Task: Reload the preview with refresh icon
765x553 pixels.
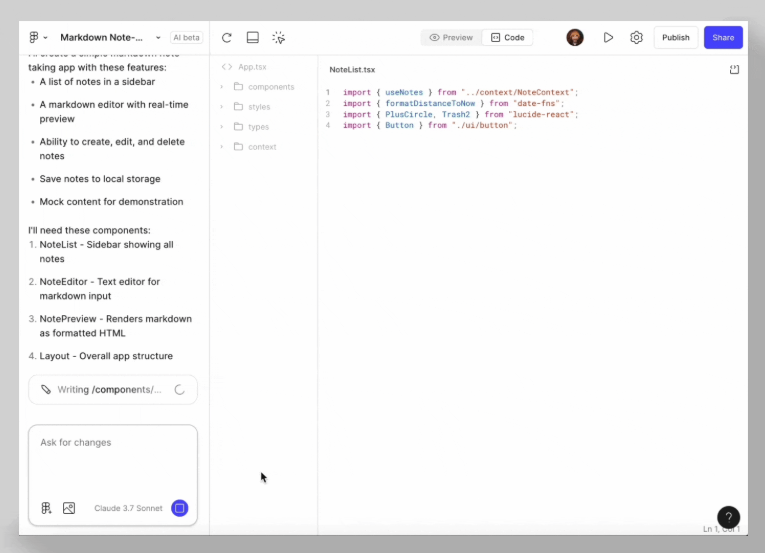Action: pyautogui.click(x=227, y=38)
